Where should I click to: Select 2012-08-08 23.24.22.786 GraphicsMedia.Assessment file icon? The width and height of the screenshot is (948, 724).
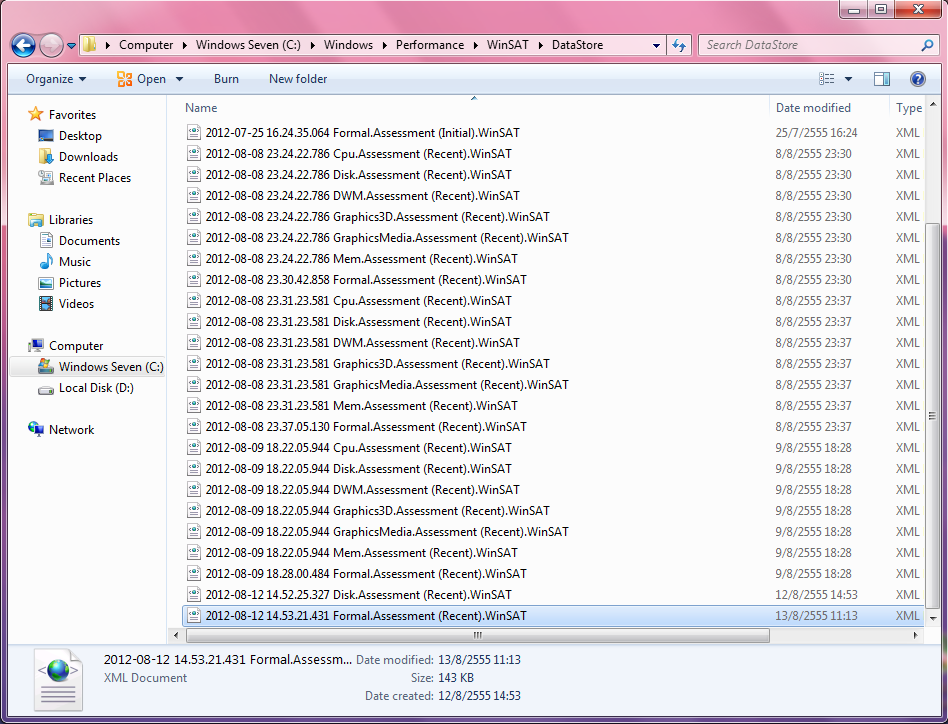(x=193, y=238)
